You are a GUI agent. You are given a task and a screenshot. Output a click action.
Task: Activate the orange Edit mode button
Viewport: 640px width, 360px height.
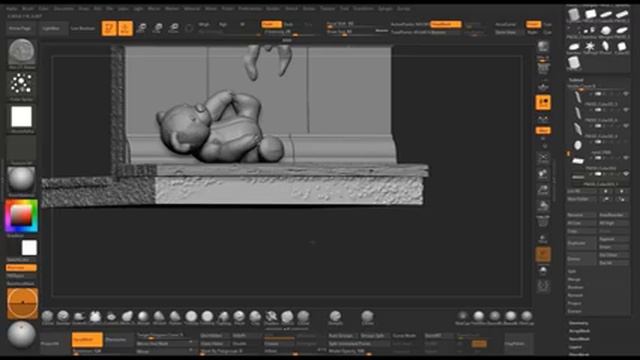109,29
